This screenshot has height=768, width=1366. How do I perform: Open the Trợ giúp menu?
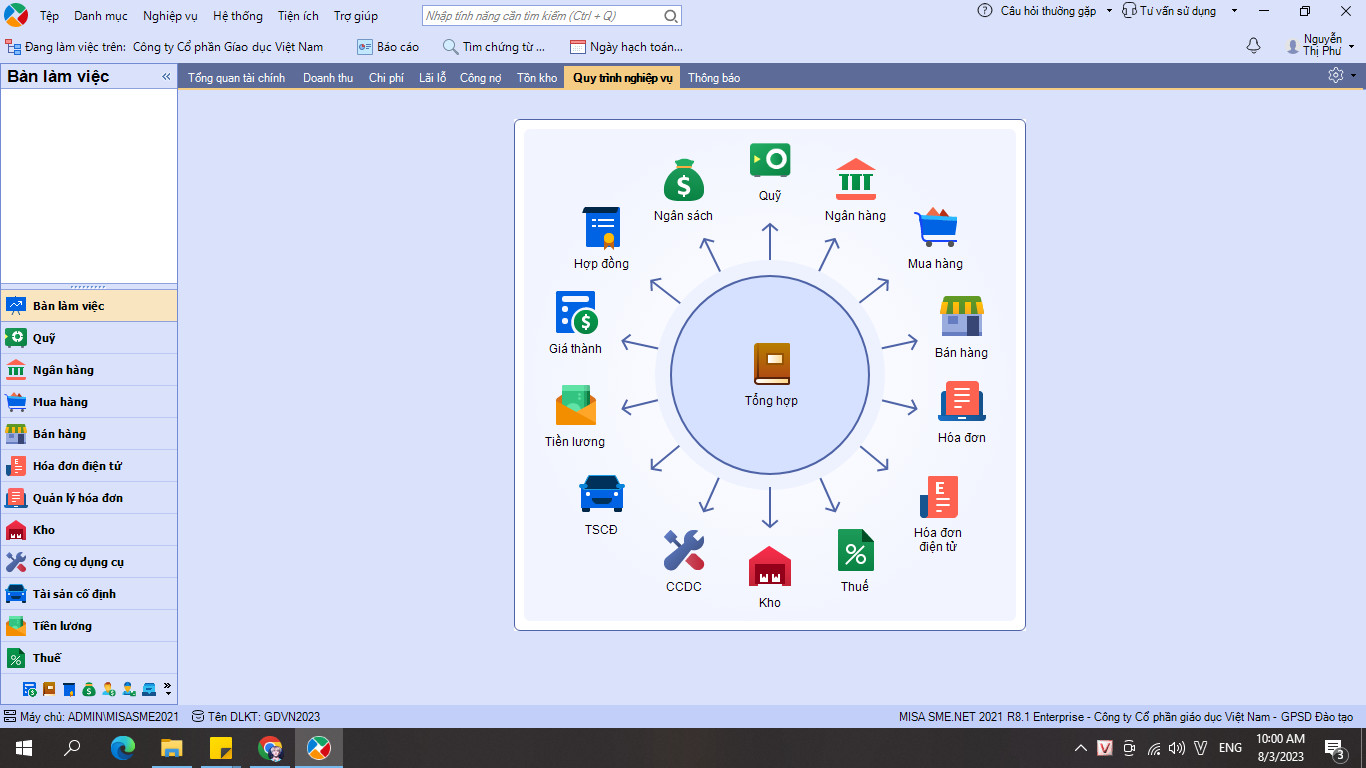[x=356, y=16]
